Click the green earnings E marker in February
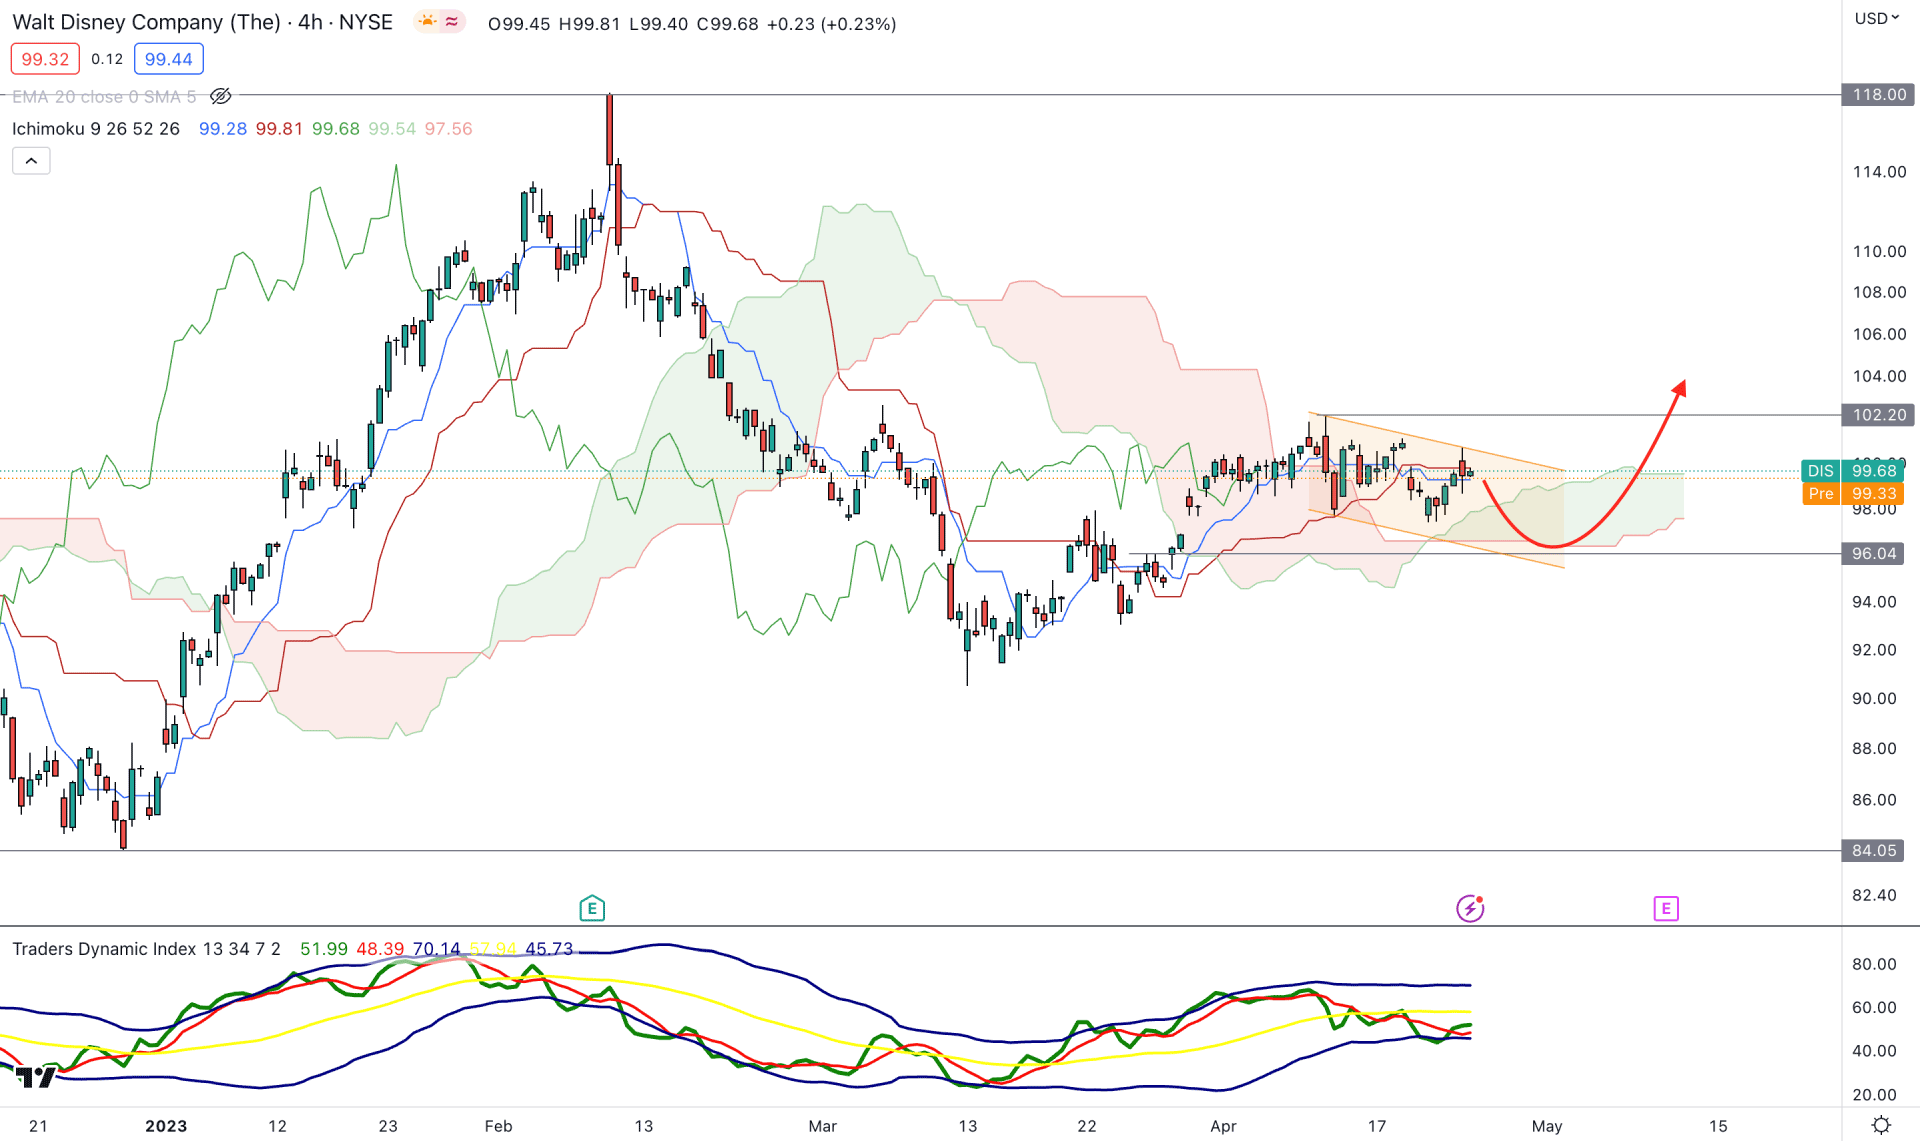This screenshot has width=1920, height=1141. 592,908
